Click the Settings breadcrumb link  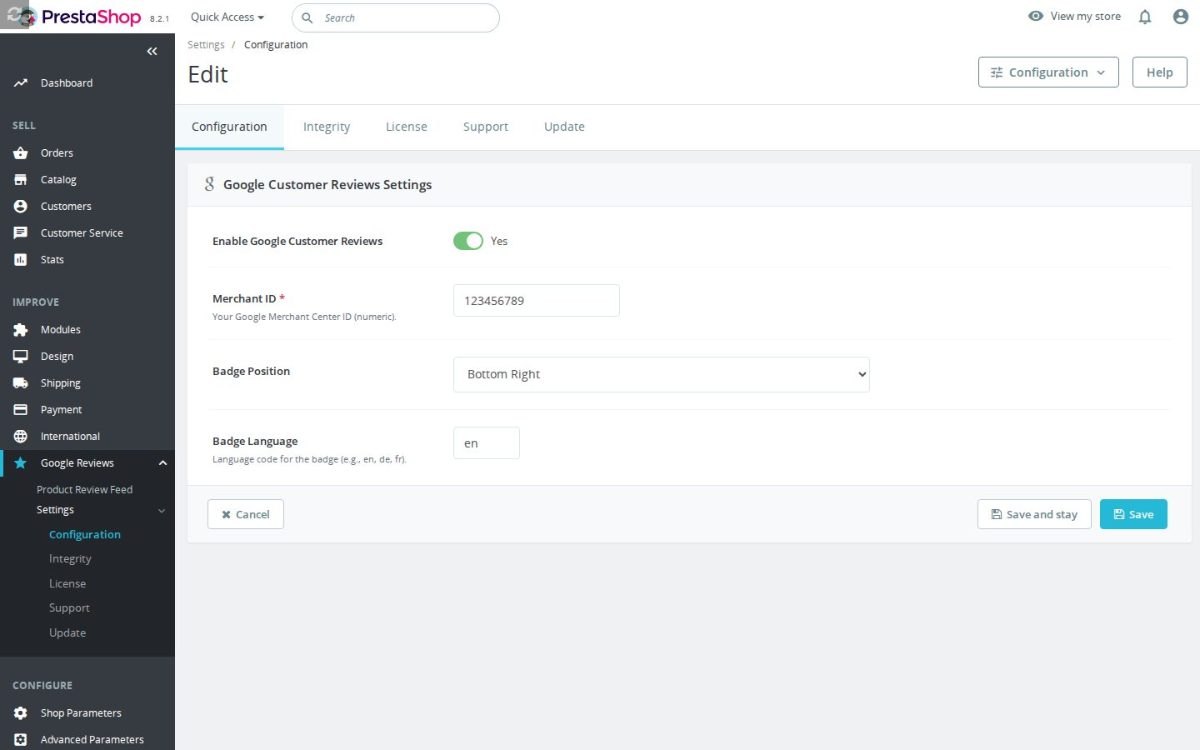206,45
